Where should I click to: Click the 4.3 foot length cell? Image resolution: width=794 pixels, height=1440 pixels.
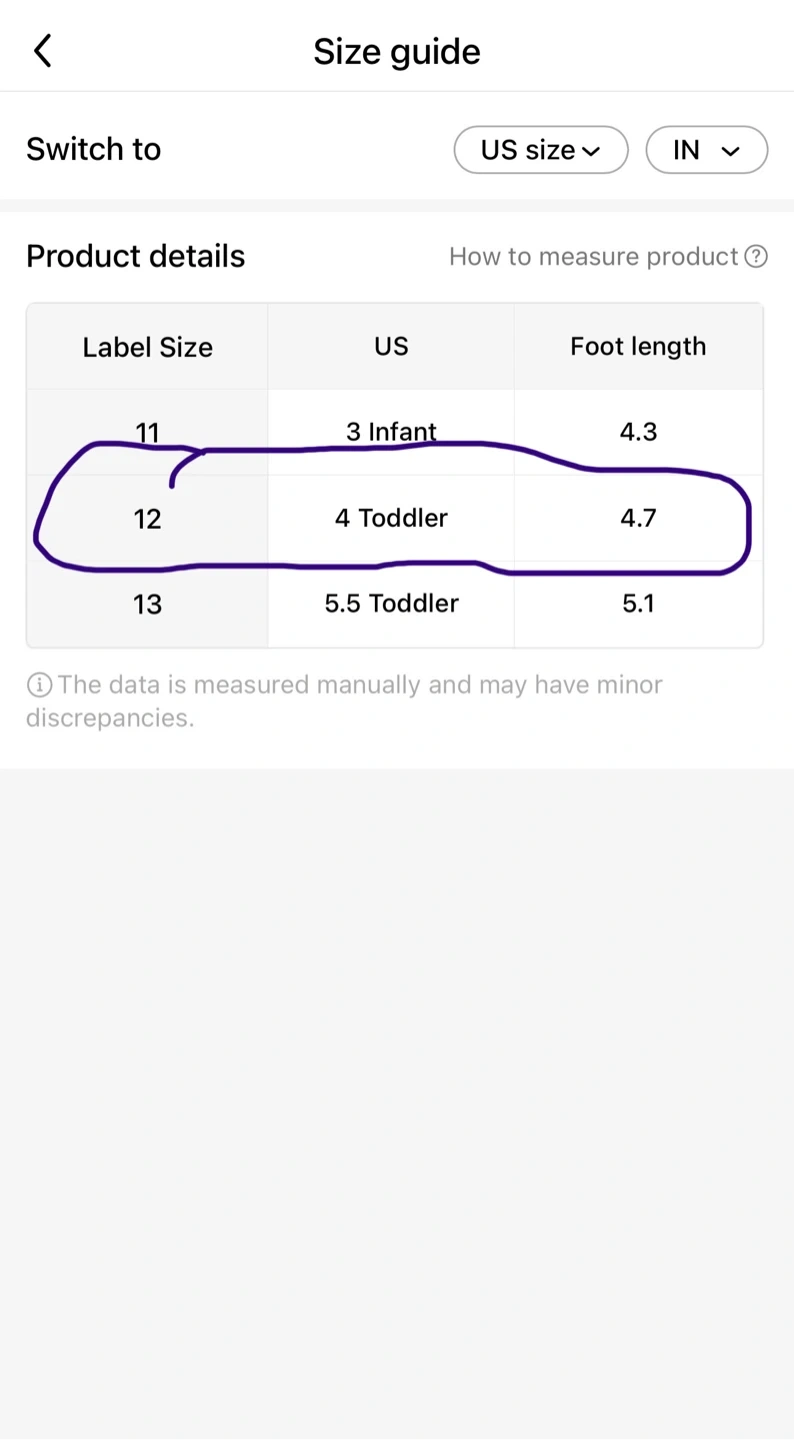638,432
